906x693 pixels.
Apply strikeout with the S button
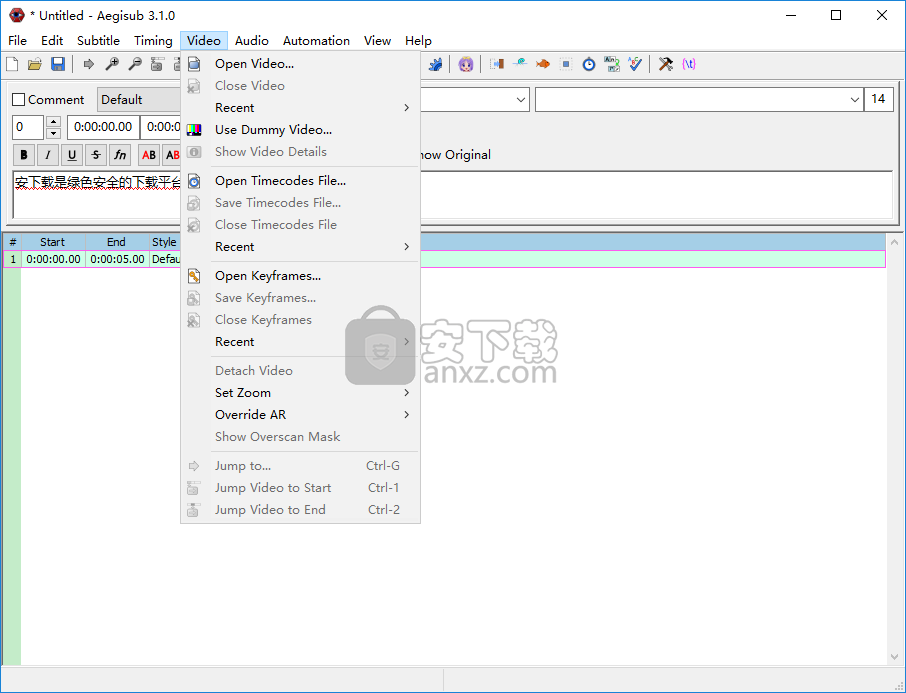pos(96,154)
